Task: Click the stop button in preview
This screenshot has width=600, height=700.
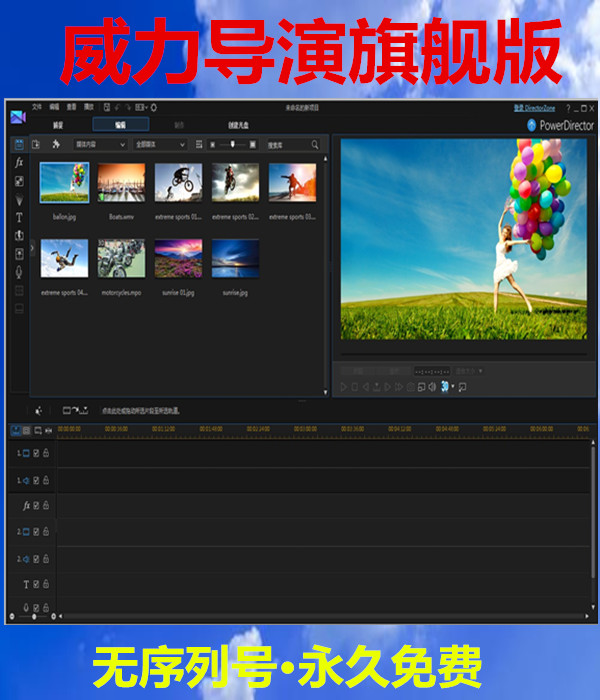Action: pos(354,387)
